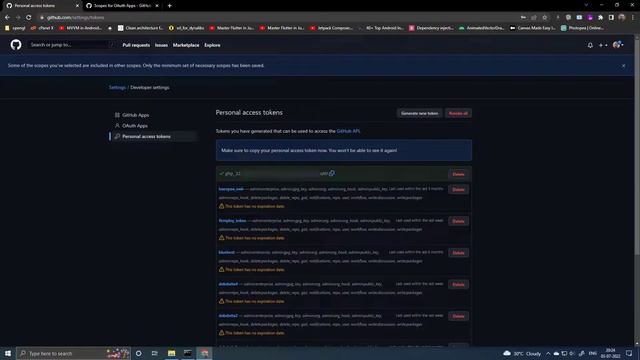Click the Revoke all button
Screen dimensions: 640x360
458,113
